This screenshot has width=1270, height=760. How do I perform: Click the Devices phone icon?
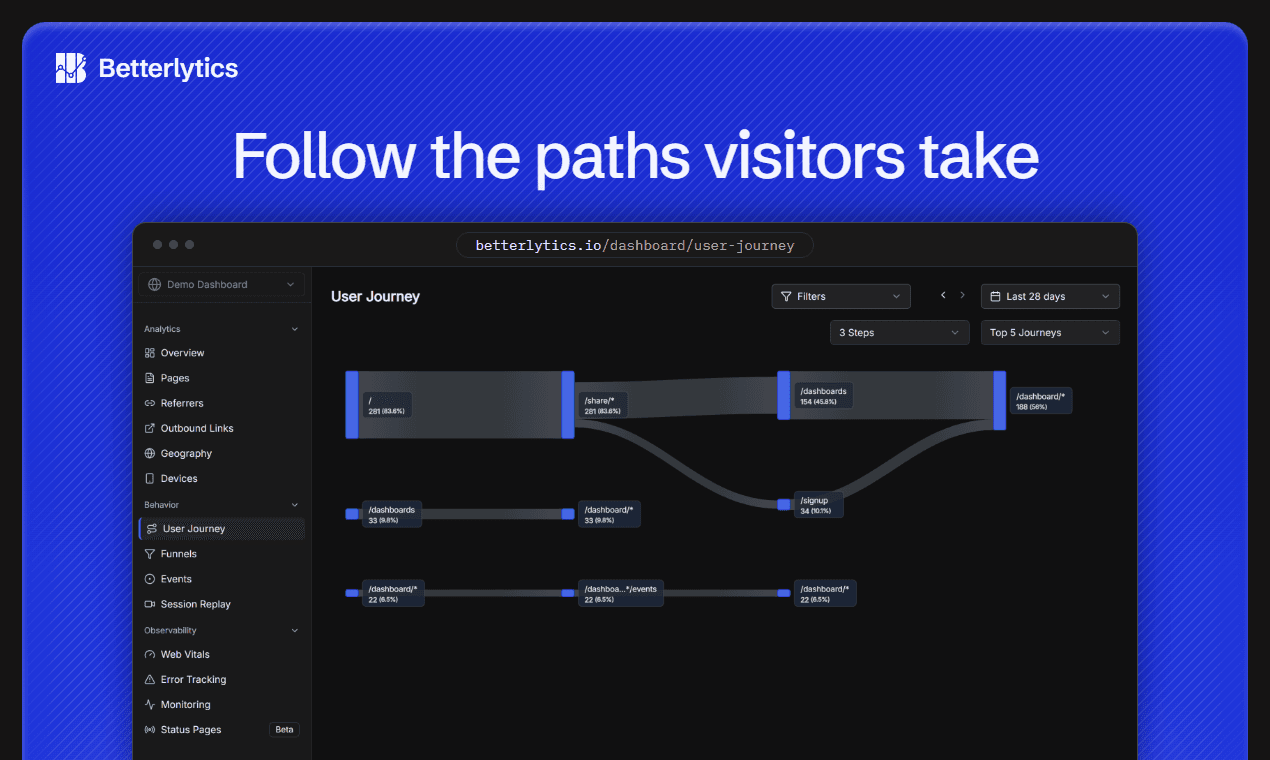point(150,479)
